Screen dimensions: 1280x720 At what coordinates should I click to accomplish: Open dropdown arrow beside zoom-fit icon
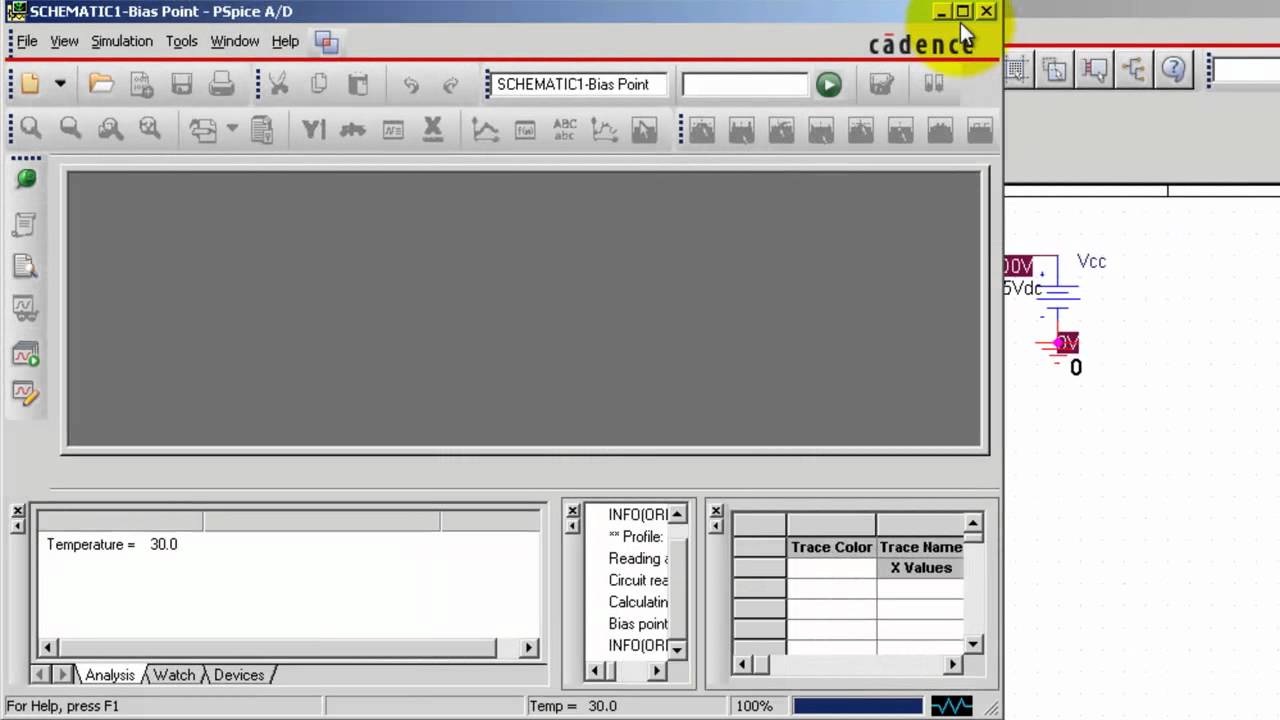pos(232,129)
